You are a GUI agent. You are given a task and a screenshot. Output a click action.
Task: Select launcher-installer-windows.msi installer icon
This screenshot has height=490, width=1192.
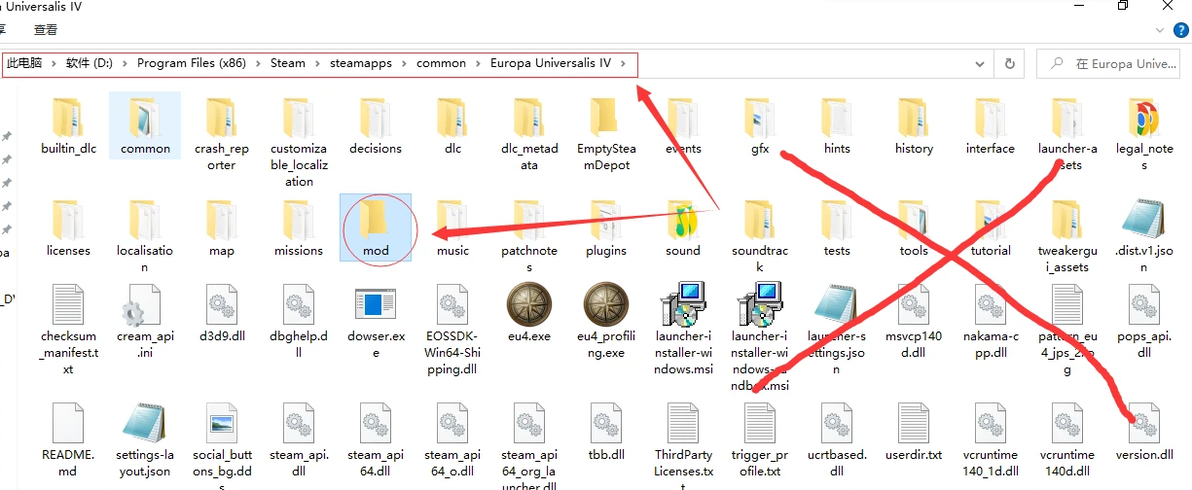(683, 304)
